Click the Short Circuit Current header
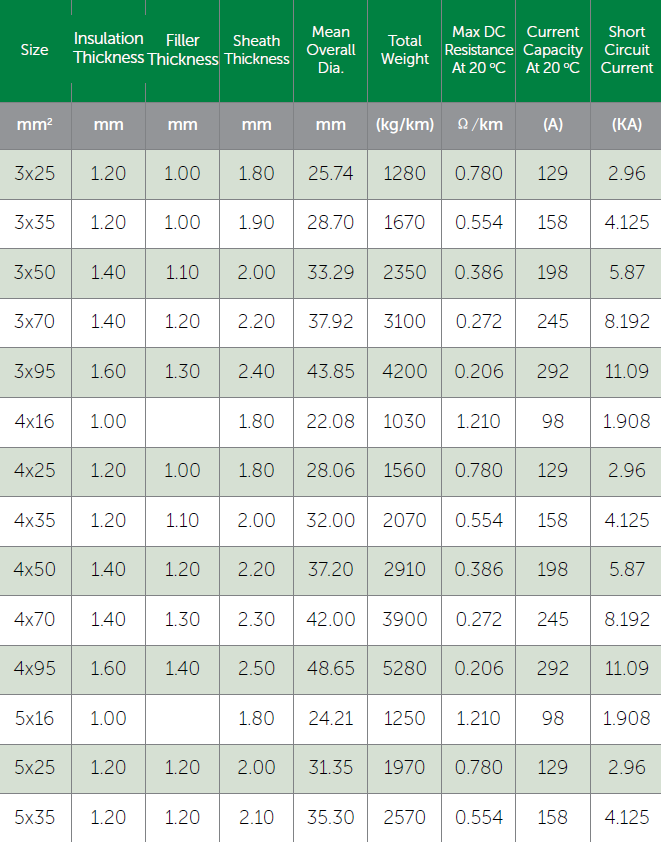The image size is (661, 842). (x=626, y=50)
